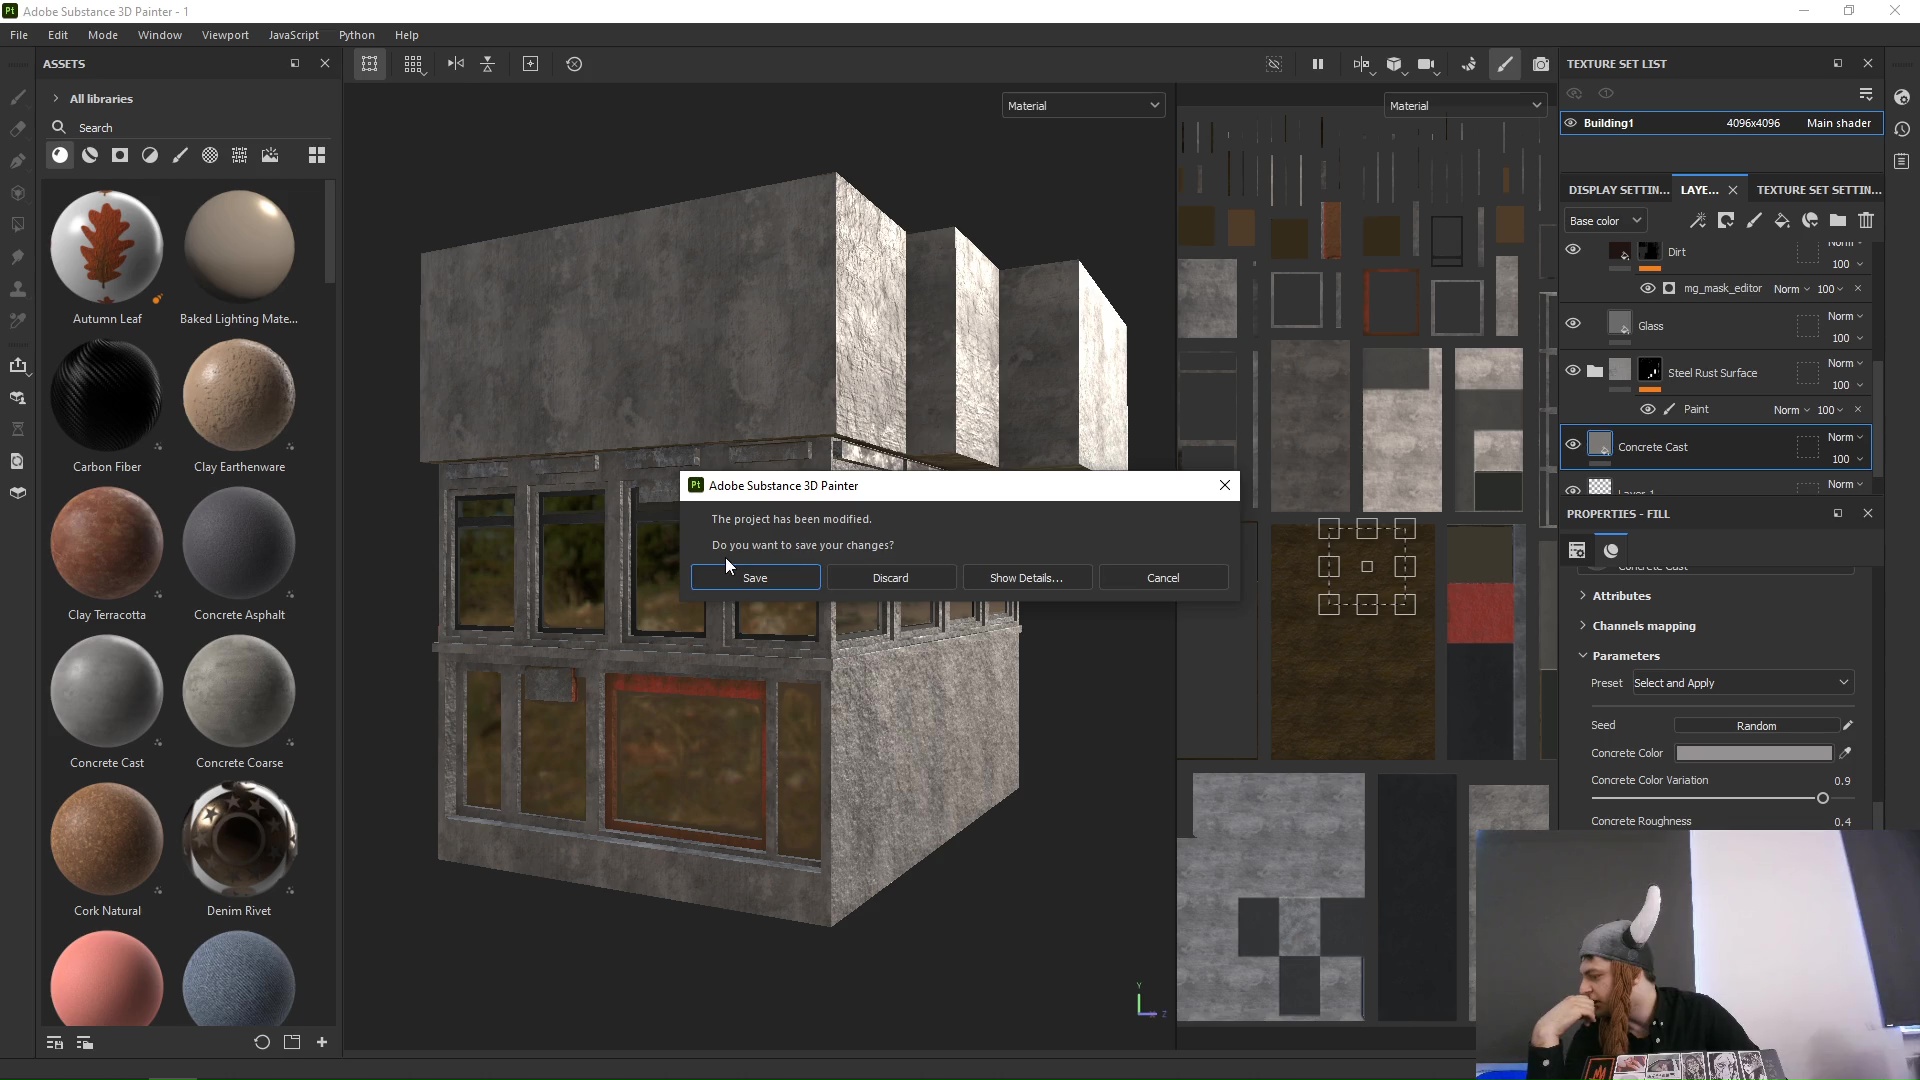The height and width of the screenshot is (1080, 1920).
Task: Switch assets panel to grid view icon
Action: pyautogui.click(x=316, y=155)
